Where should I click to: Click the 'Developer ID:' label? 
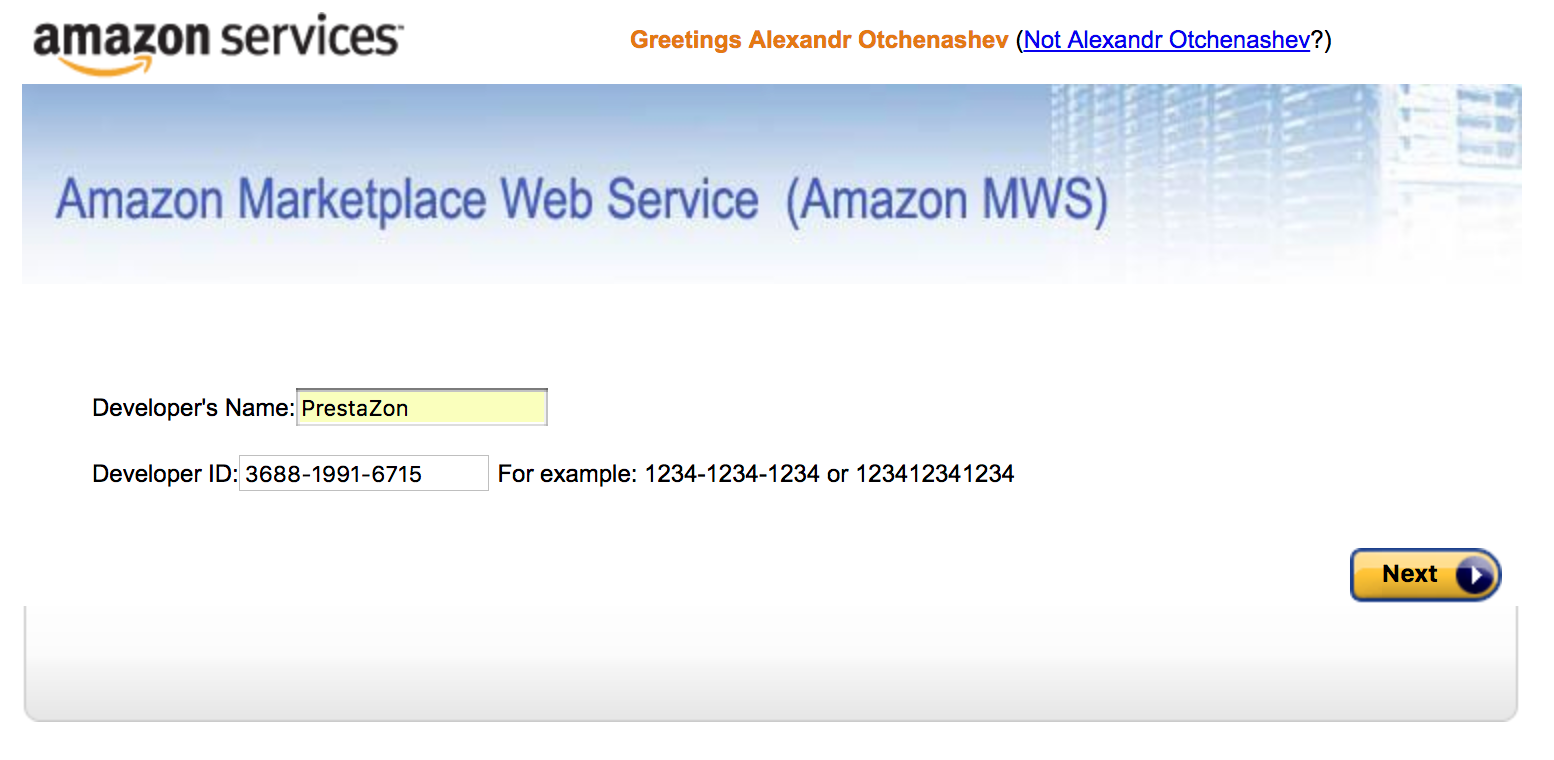click(165, 474)
